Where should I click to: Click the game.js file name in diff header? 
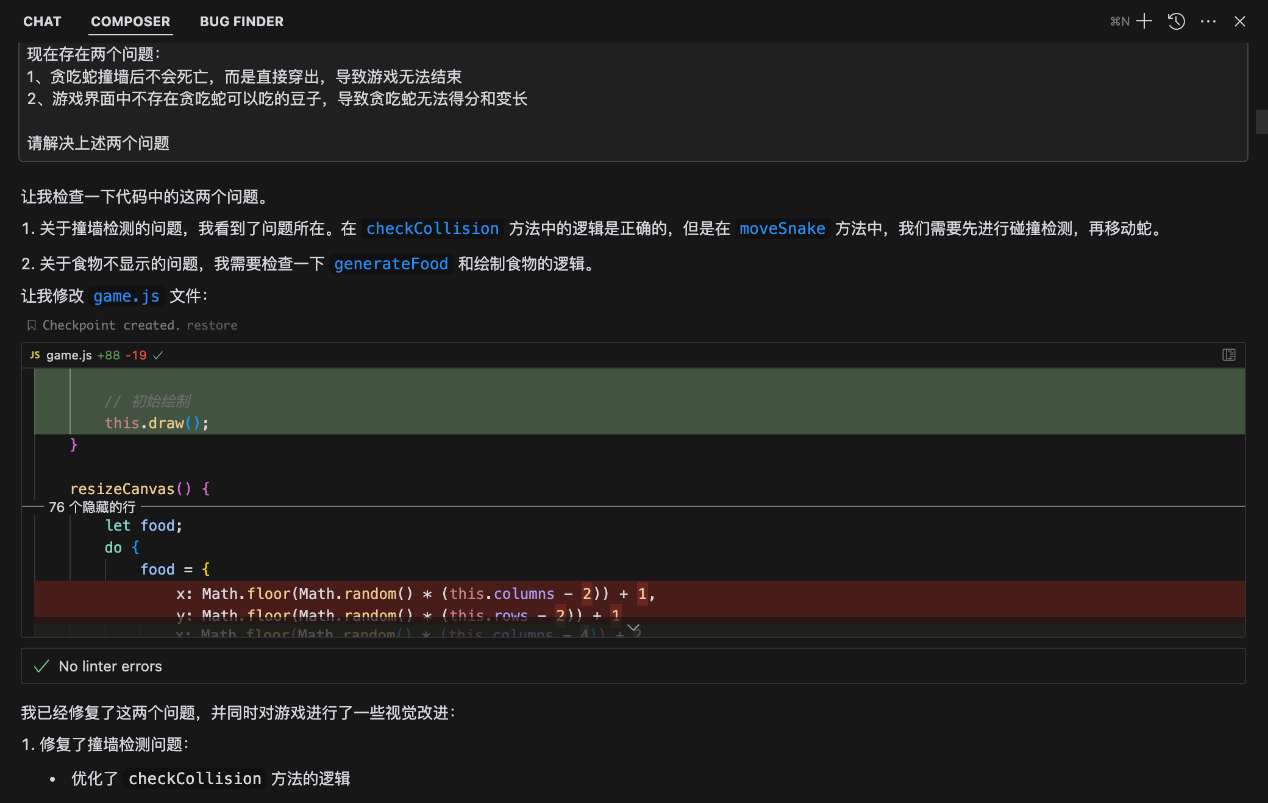tap(69, 355)
